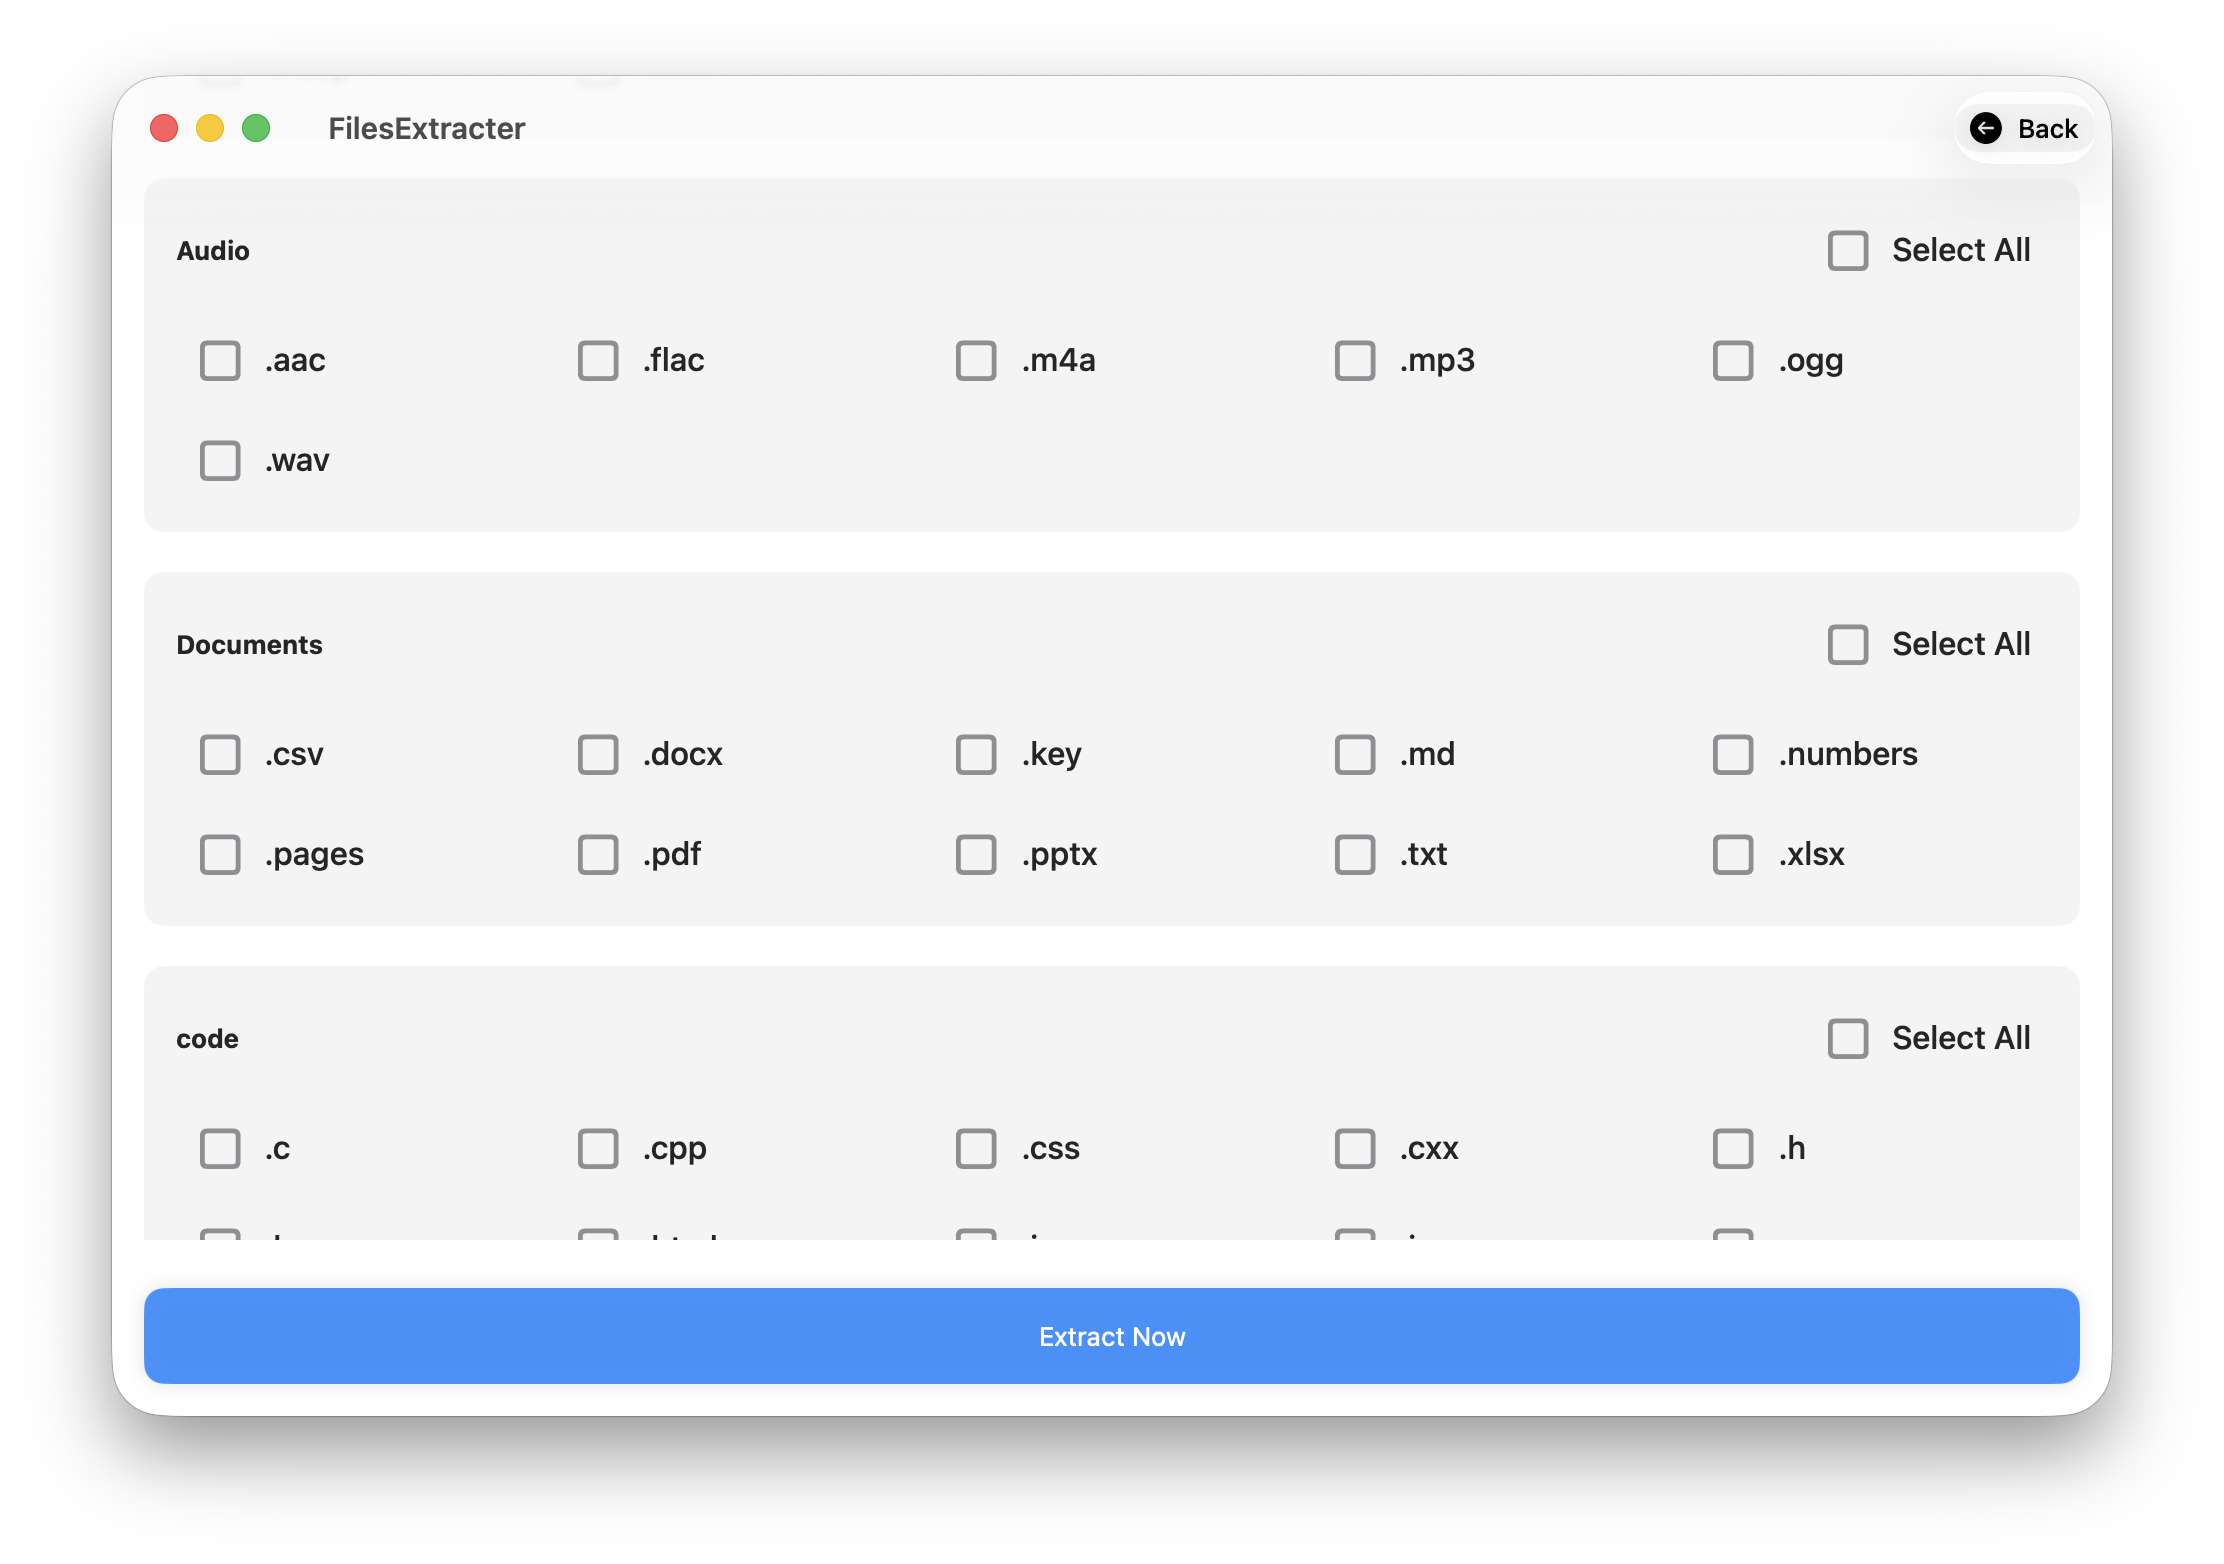
Task: Select the .xlsx extension checkbox
Action: pyautogui.click(x=1733, y=854)
